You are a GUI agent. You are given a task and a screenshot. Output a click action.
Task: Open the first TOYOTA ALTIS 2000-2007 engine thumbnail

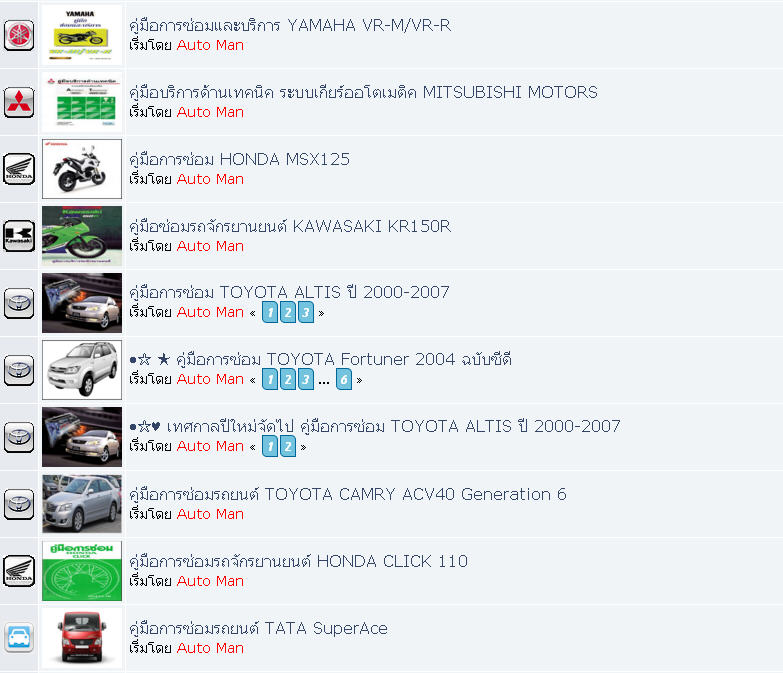(x=82, y=303)
